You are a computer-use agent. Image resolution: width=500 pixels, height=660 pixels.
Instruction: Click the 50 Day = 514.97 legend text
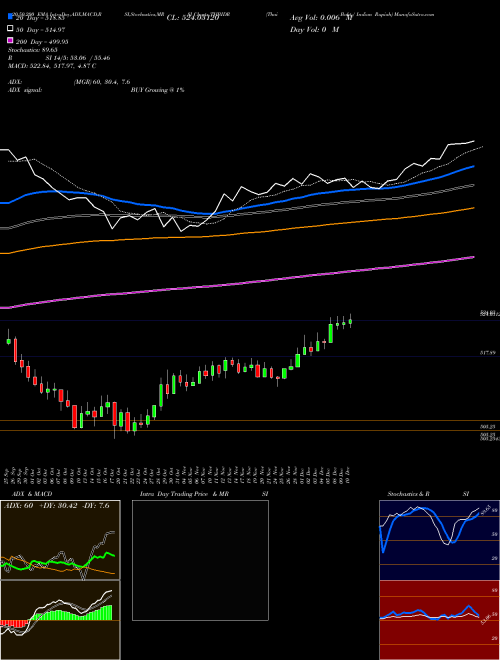pyautogui.click(x=41, y=29)
